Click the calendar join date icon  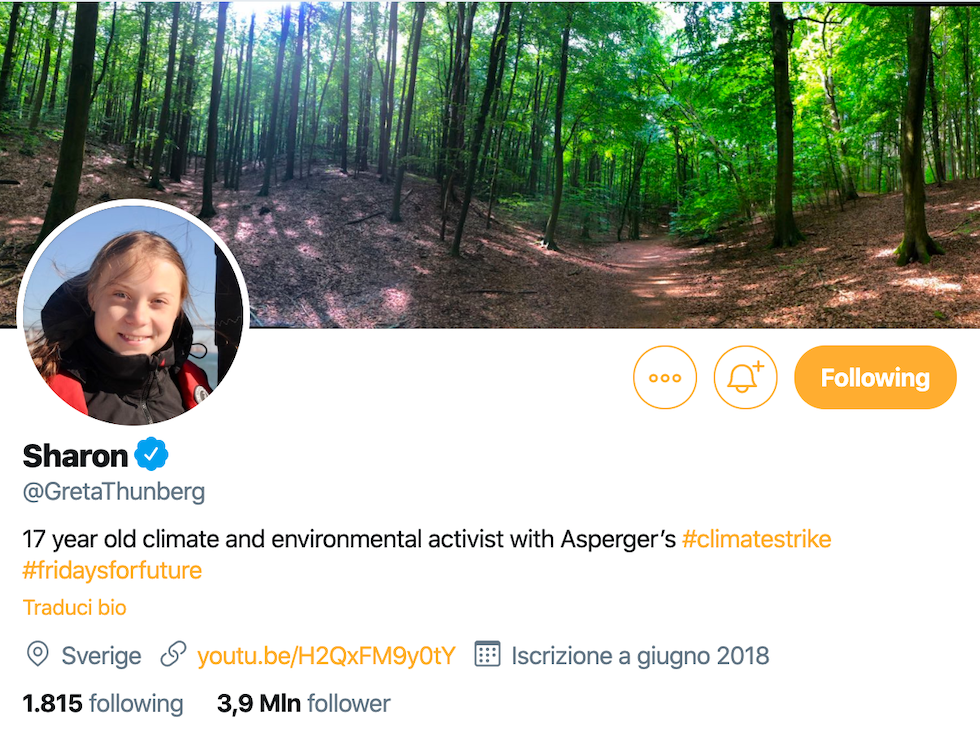point(487,655)
